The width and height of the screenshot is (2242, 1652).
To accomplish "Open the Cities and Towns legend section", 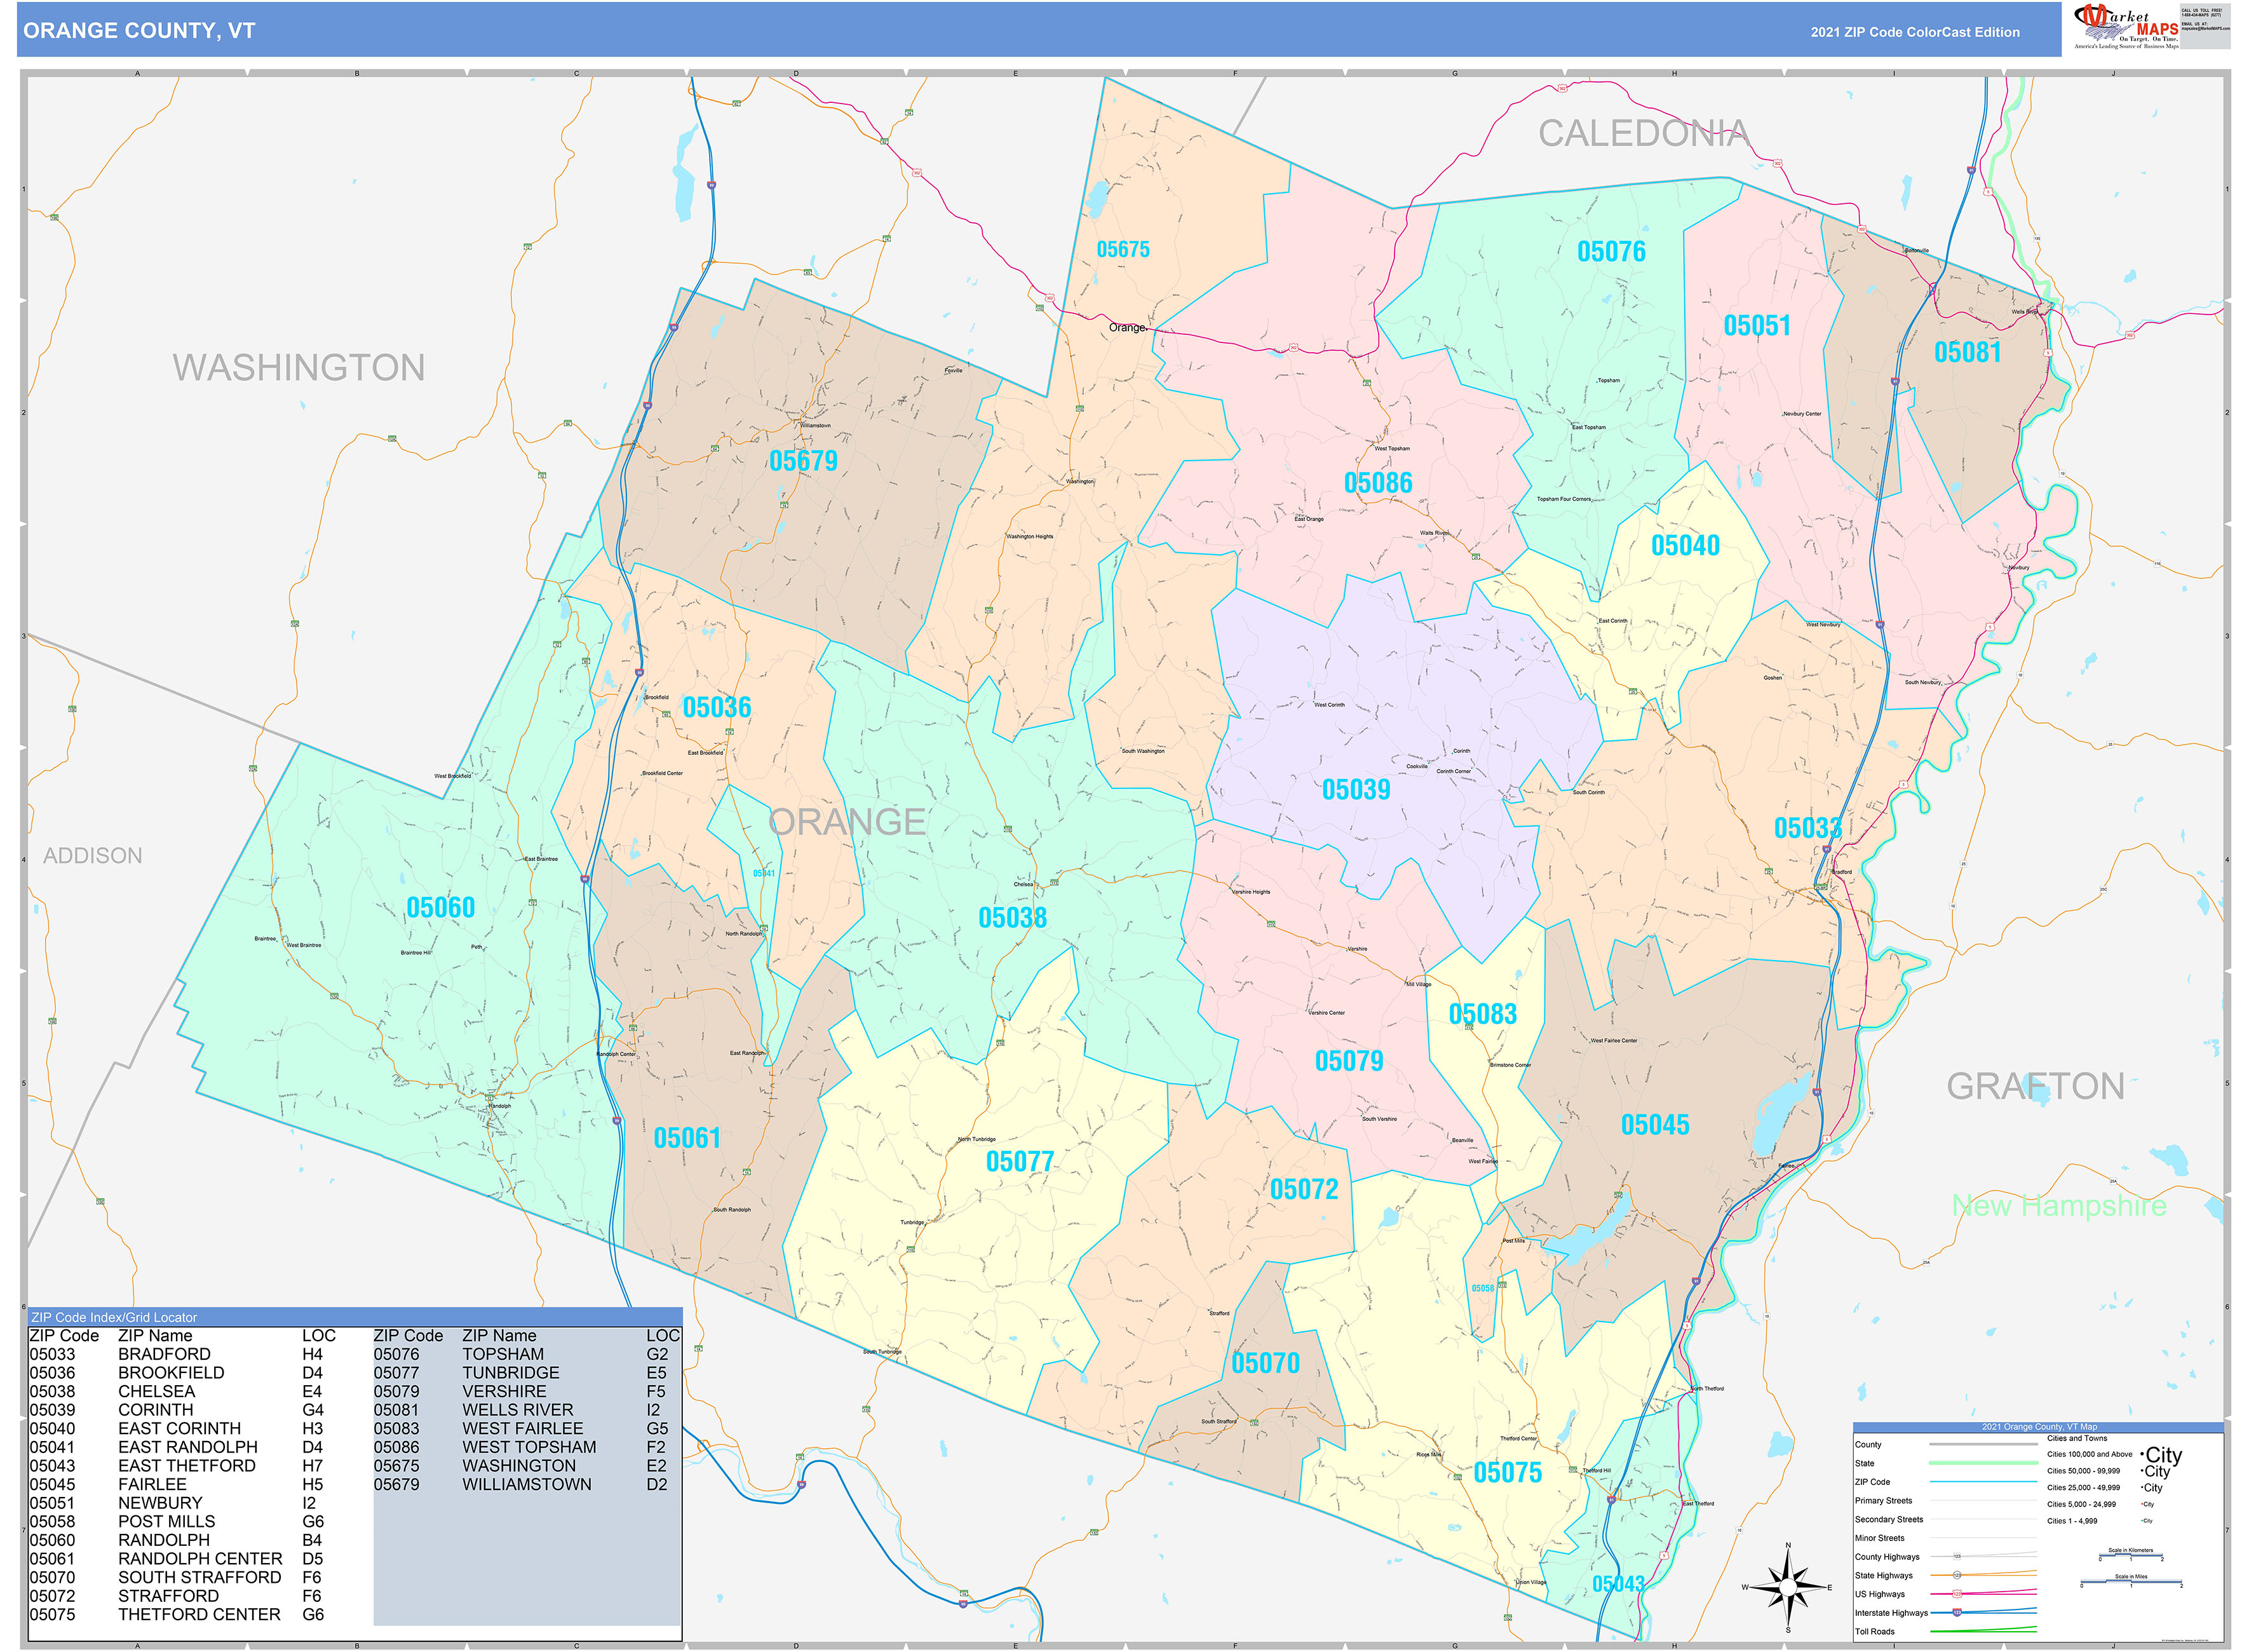I will click(2077, 1439).
